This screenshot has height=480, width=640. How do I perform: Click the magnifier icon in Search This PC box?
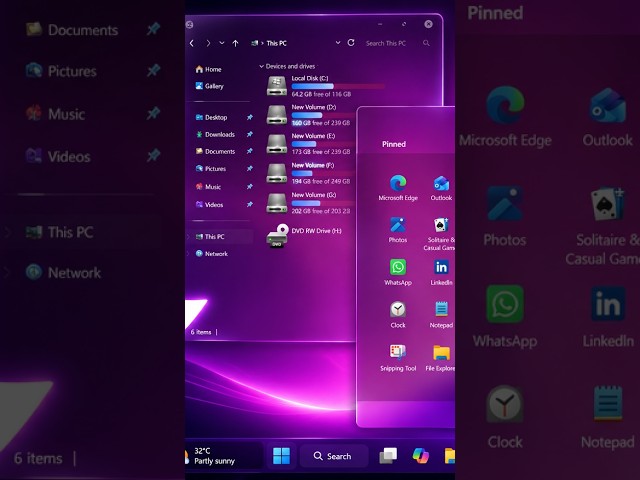(x=426, y=43)
